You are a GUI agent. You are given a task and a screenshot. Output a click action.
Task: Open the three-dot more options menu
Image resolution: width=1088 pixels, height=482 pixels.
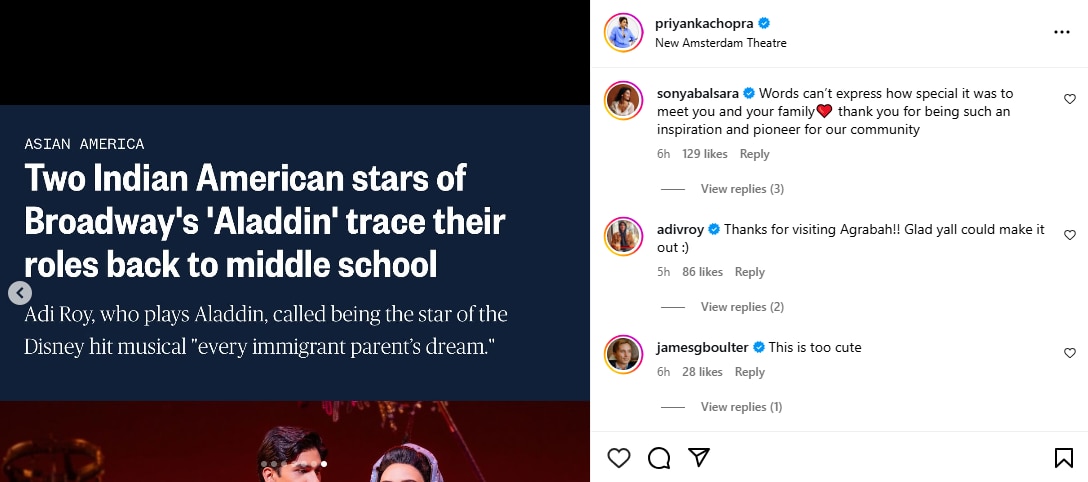pos(1062,32)
